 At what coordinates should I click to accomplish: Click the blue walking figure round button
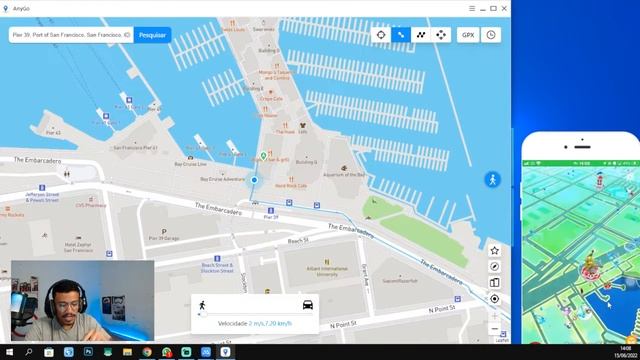pyautogui.click(x=493, y=180)
